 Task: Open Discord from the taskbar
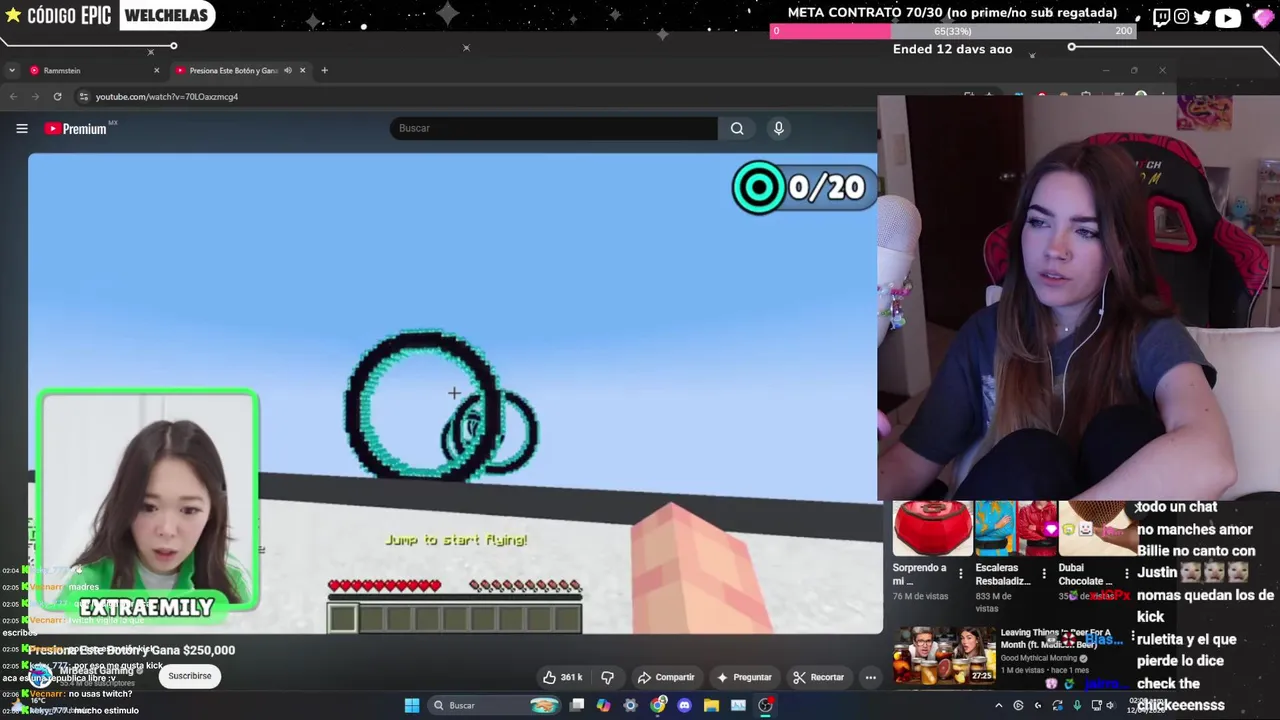684,705
